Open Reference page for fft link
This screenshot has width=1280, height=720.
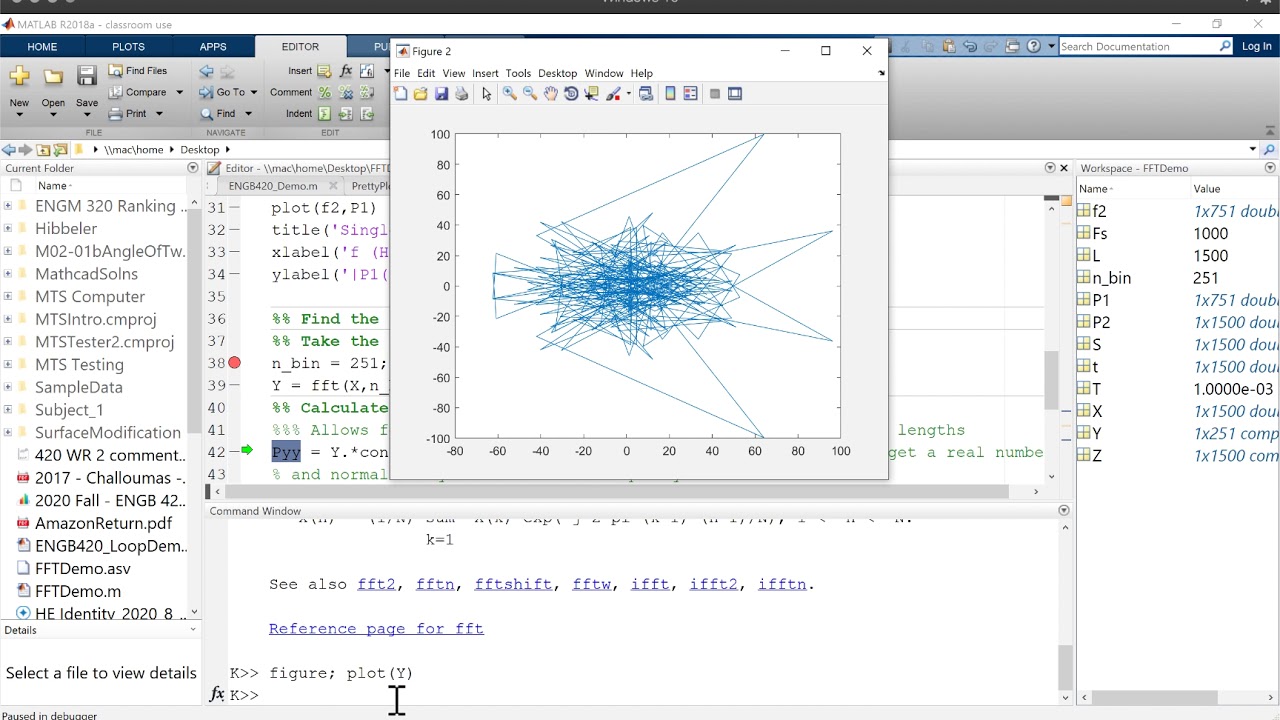[x=376, y=628]
